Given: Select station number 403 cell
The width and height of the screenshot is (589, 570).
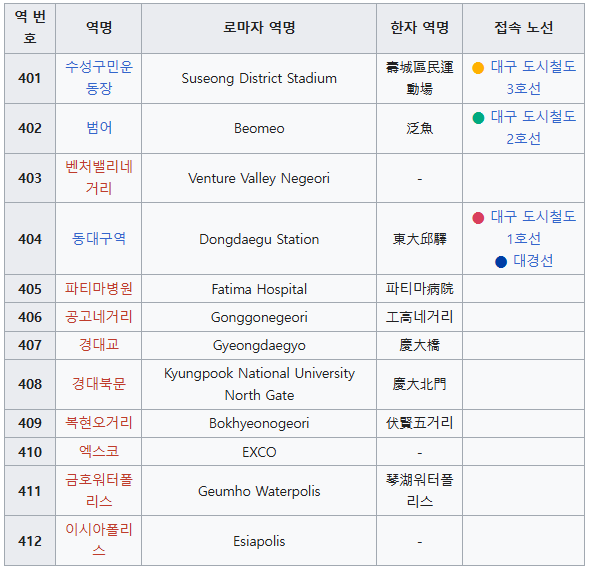Looking at the screenshot, I should [30, 178].
